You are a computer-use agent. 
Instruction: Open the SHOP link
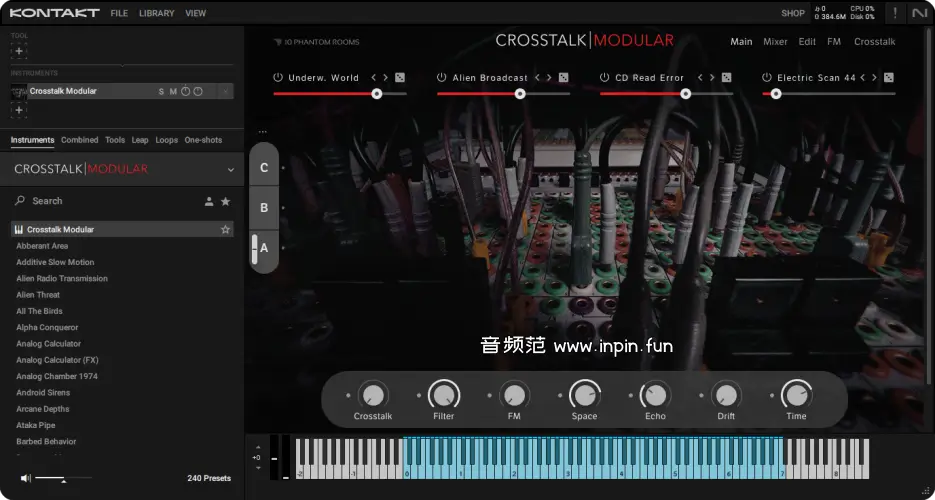793,13
